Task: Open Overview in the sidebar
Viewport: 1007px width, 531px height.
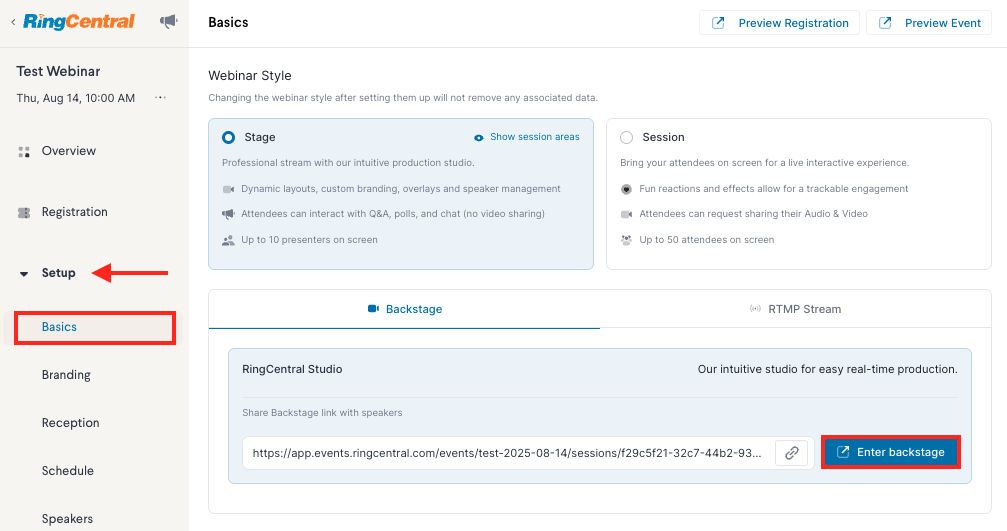Action: coord(69,151)
